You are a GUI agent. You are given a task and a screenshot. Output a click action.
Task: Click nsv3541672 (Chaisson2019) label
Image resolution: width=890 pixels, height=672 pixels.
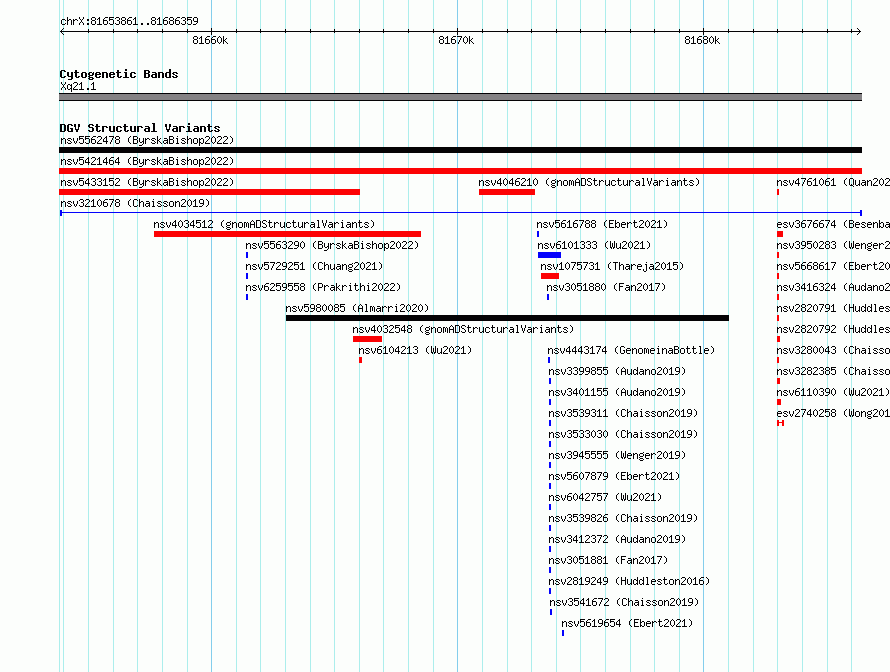[x=624, y=602]
